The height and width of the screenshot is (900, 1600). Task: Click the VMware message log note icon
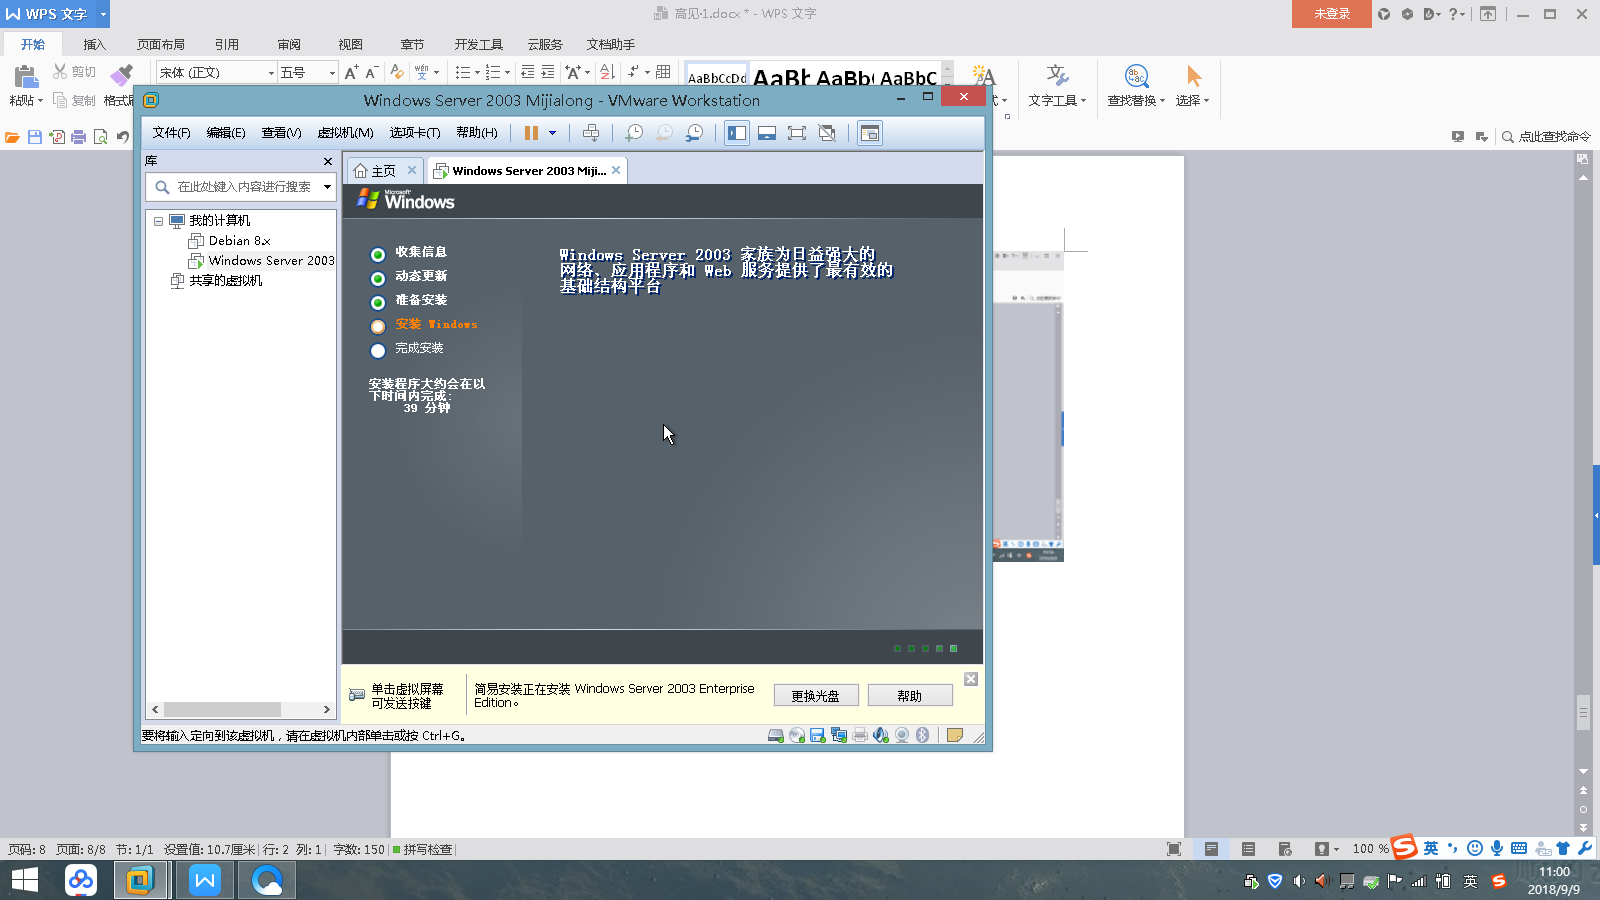point(955,735)
